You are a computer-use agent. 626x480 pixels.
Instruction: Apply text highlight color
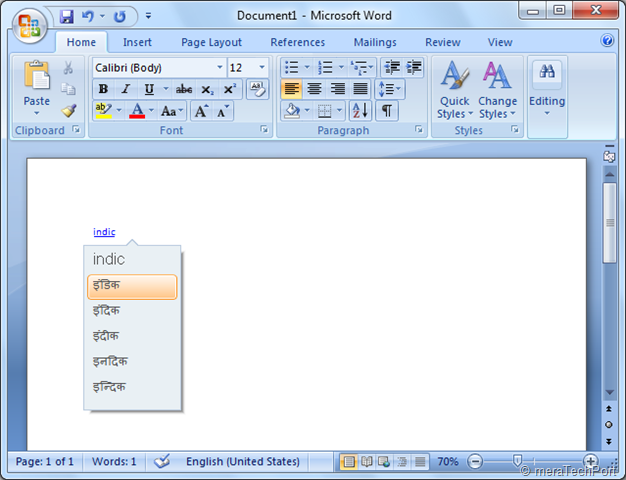coord(103,111)
